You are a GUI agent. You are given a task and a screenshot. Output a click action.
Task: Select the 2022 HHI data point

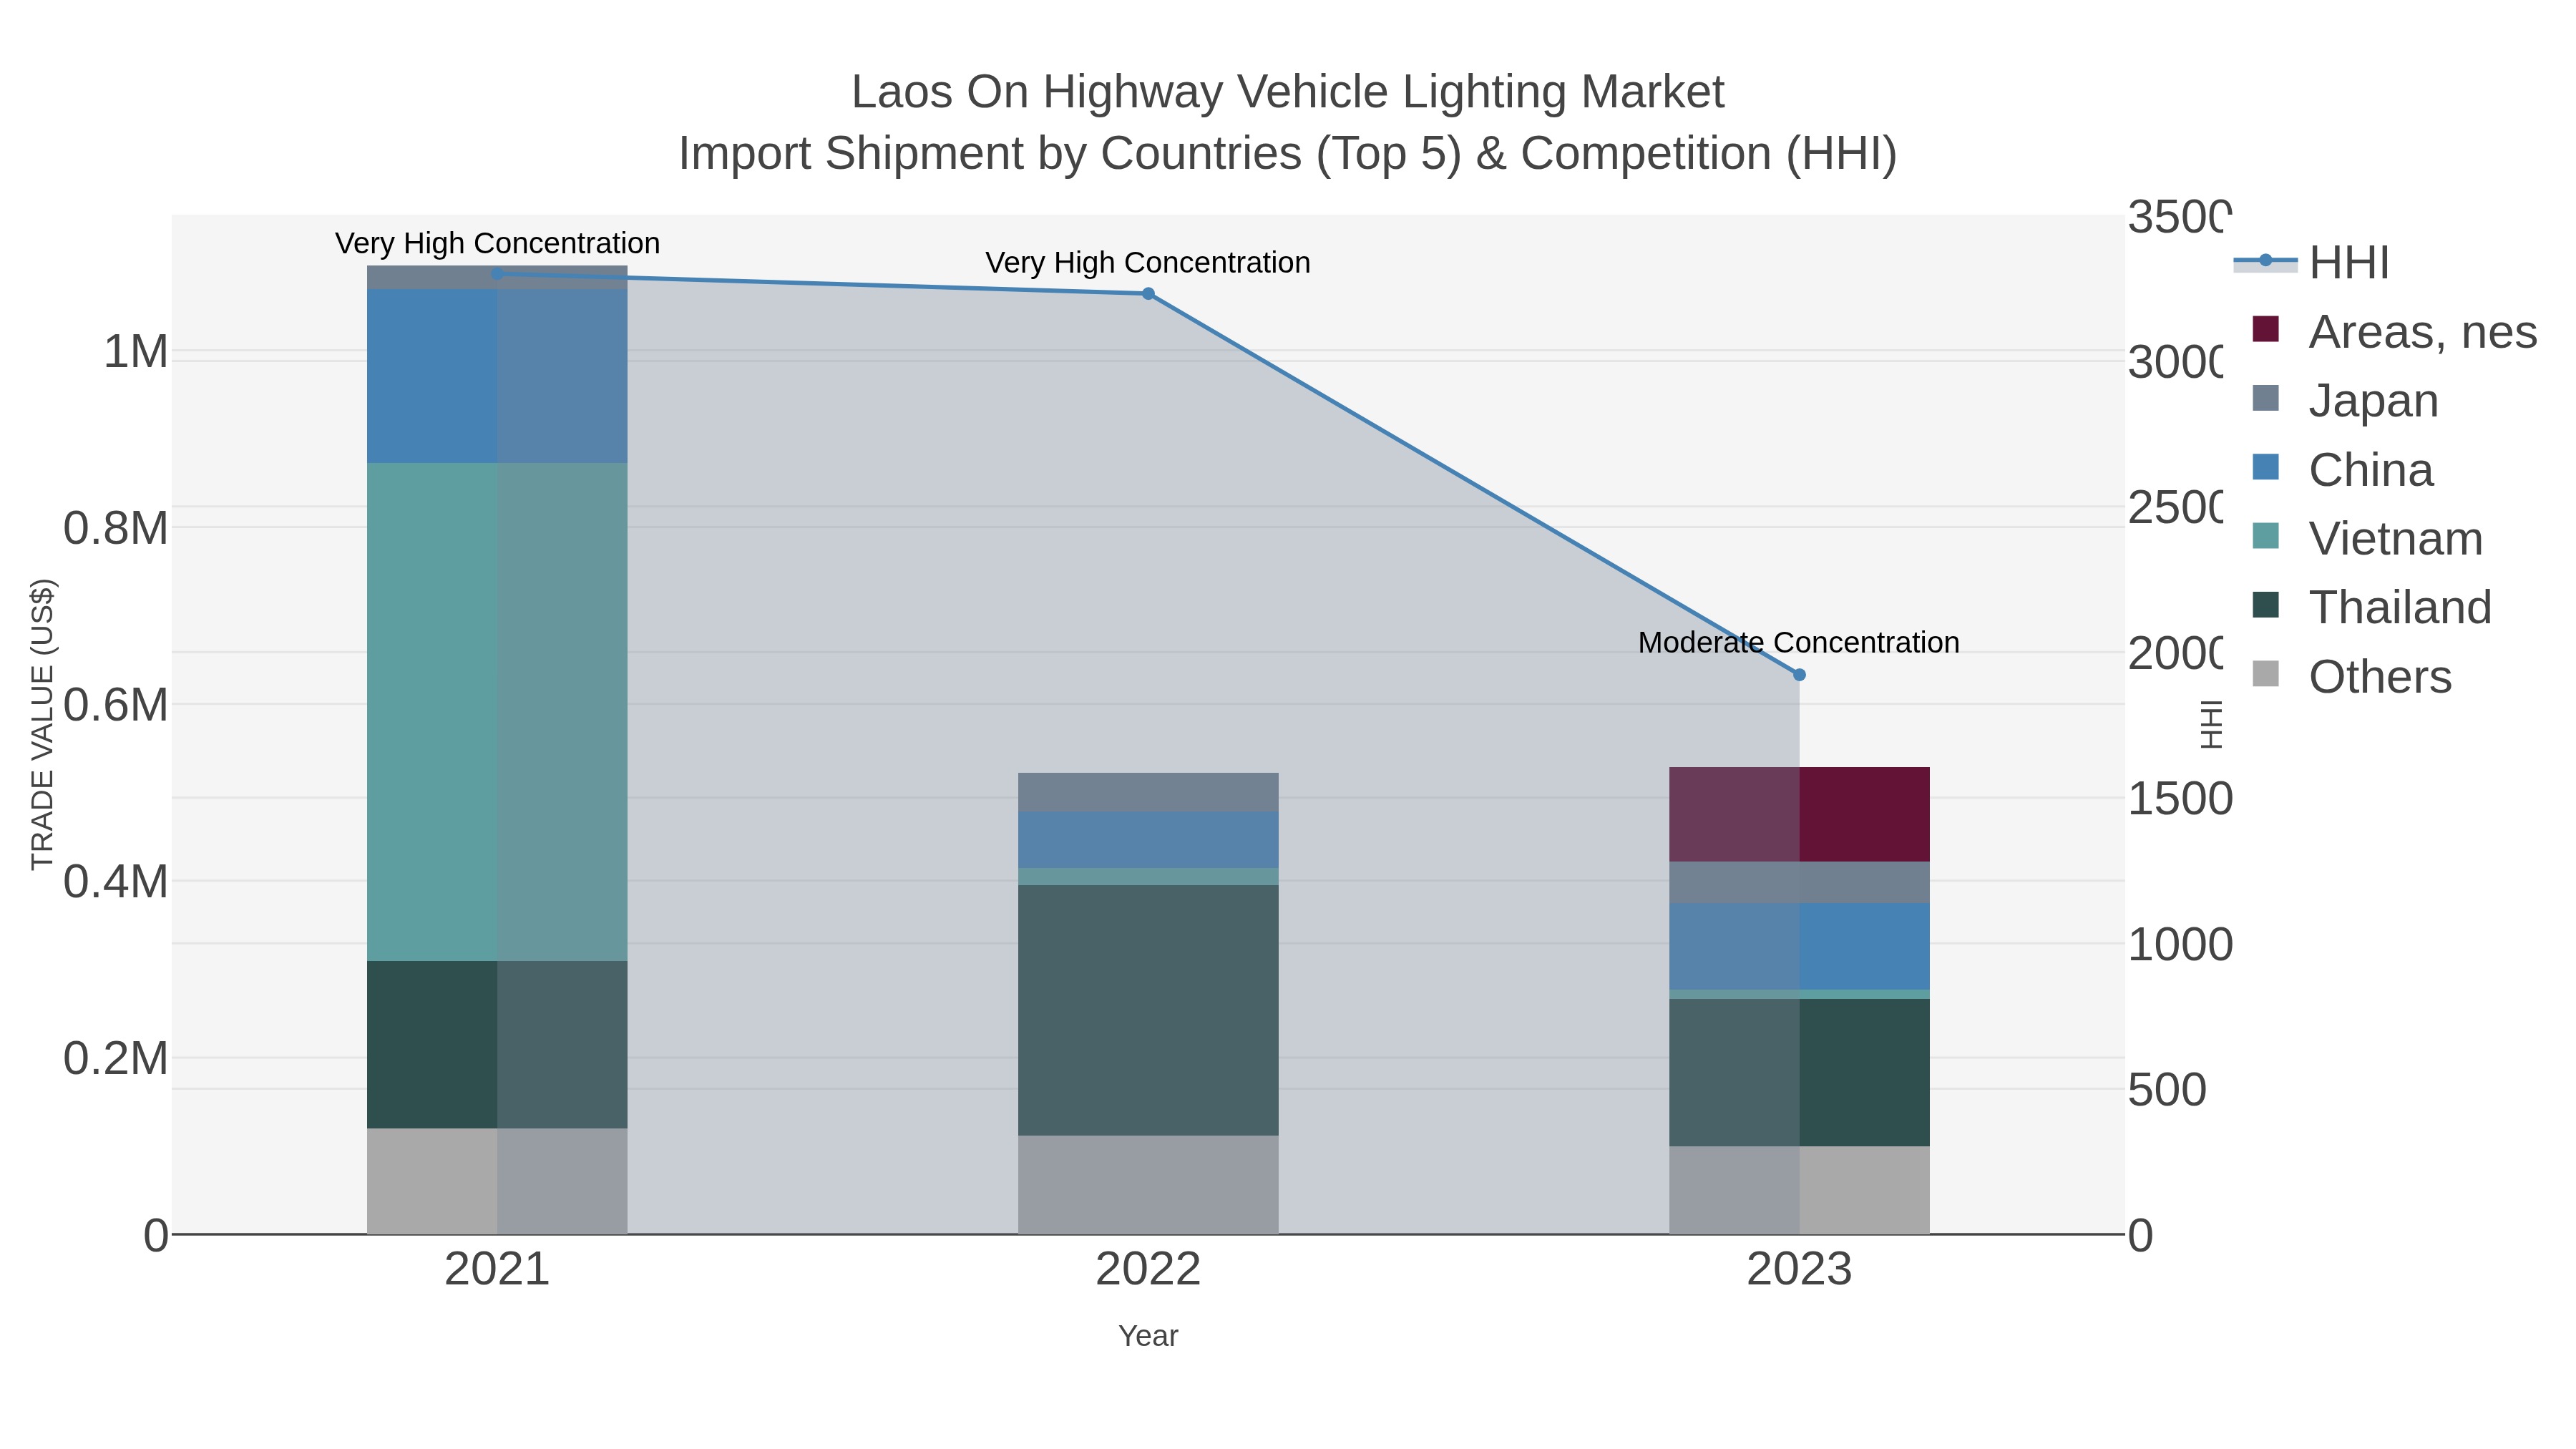(1148, 294)
